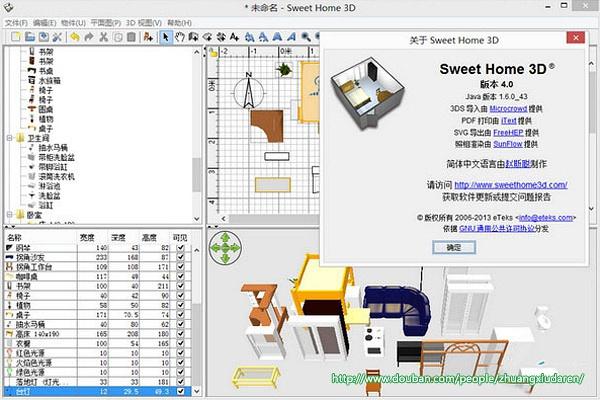
Task: Click the green 3D view navigation arrows
Action: (227, 244)
